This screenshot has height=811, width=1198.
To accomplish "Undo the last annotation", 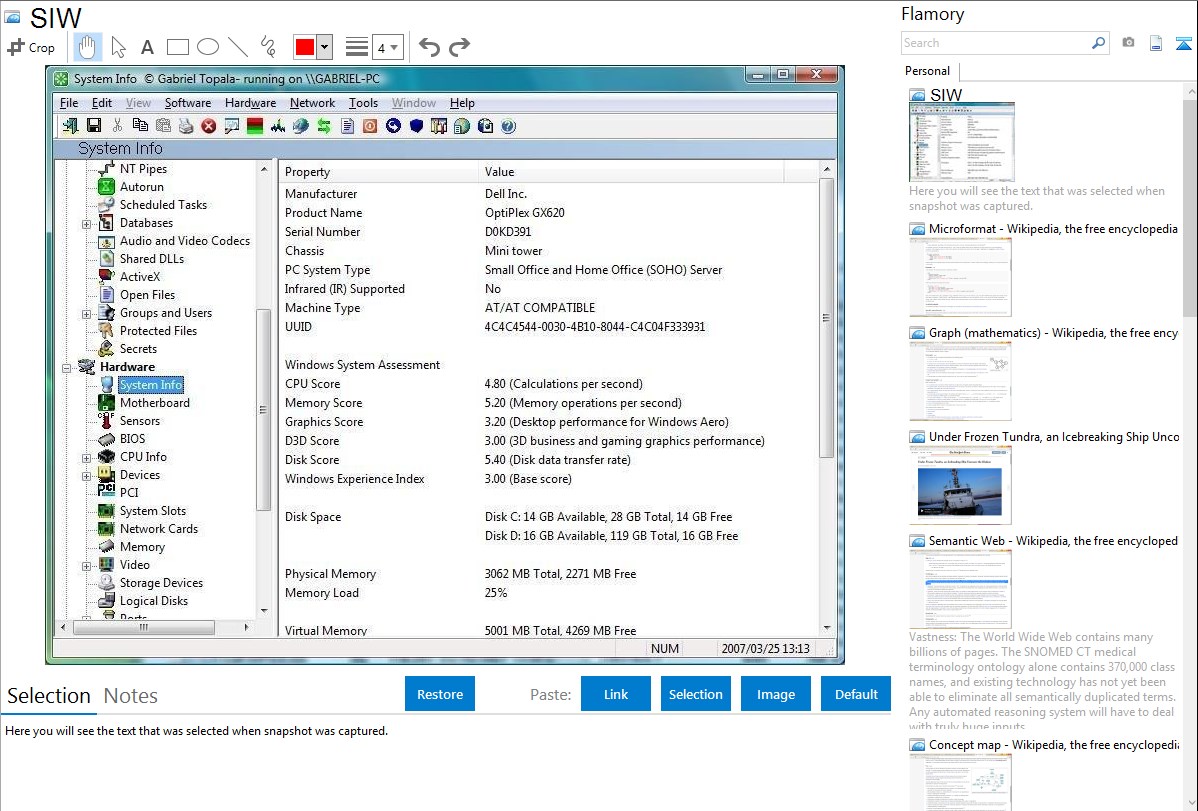I will click(429, 47).
